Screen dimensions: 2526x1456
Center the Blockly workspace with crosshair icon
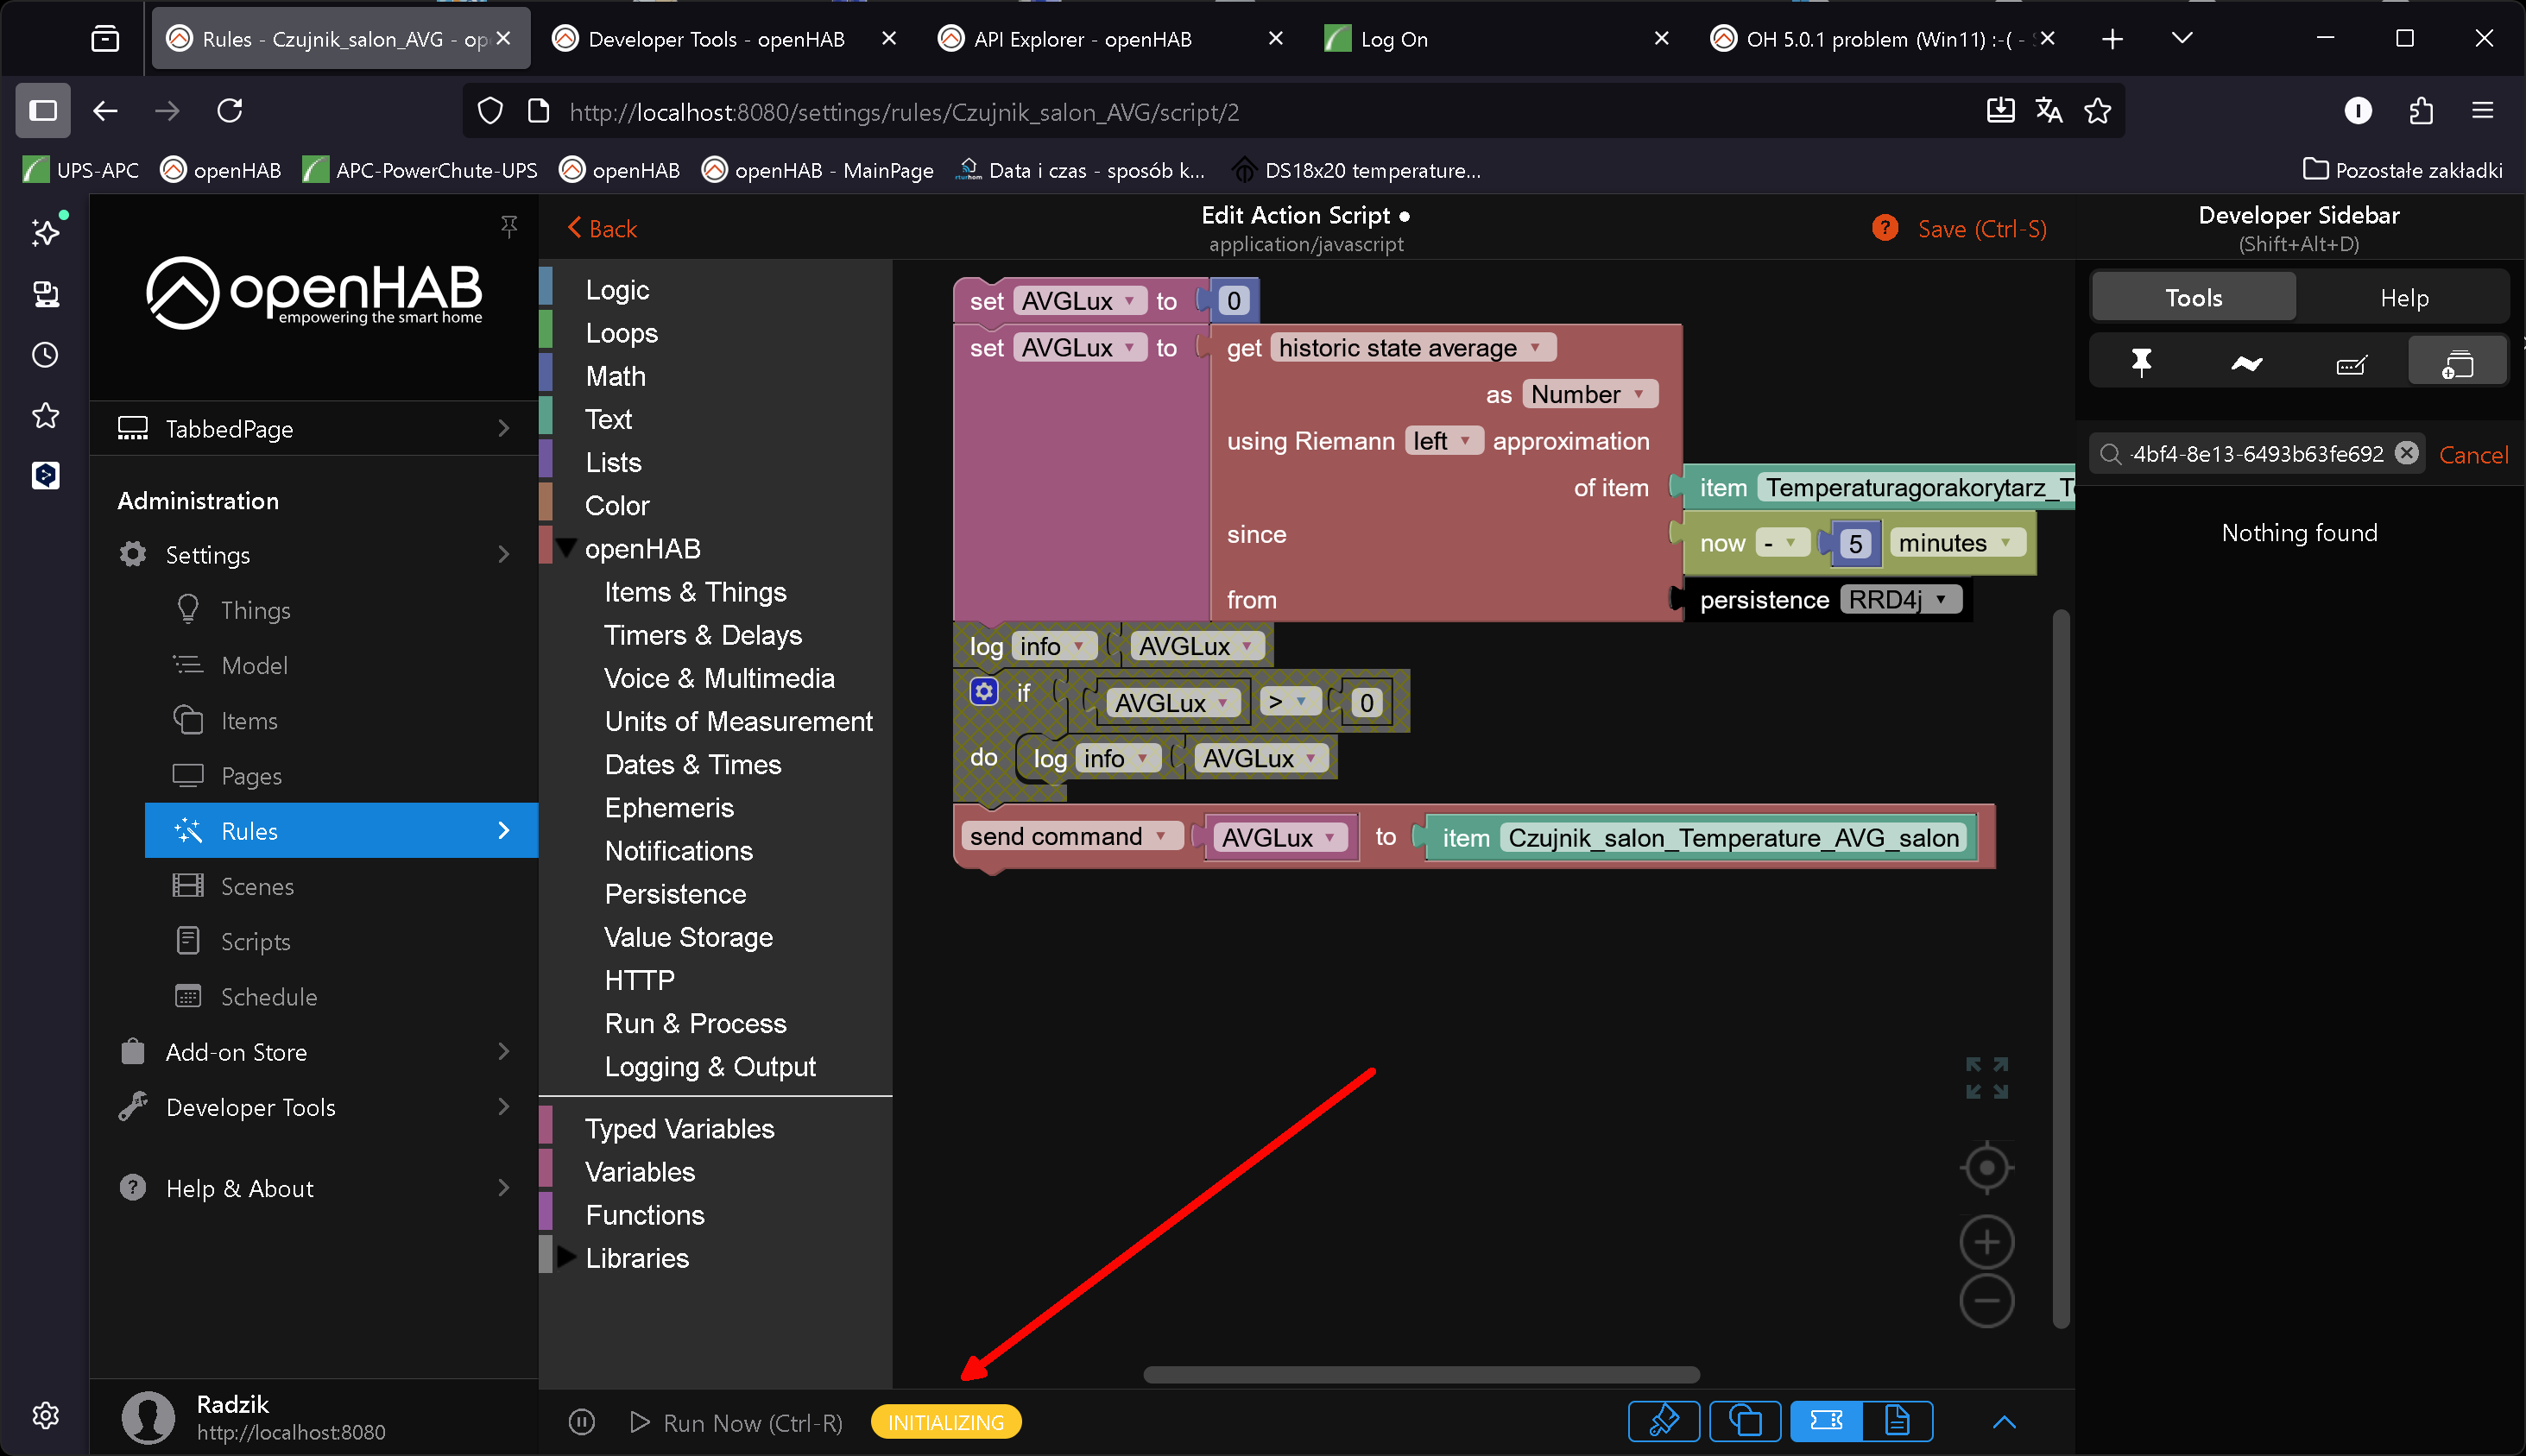(x=1986, y=1167)
